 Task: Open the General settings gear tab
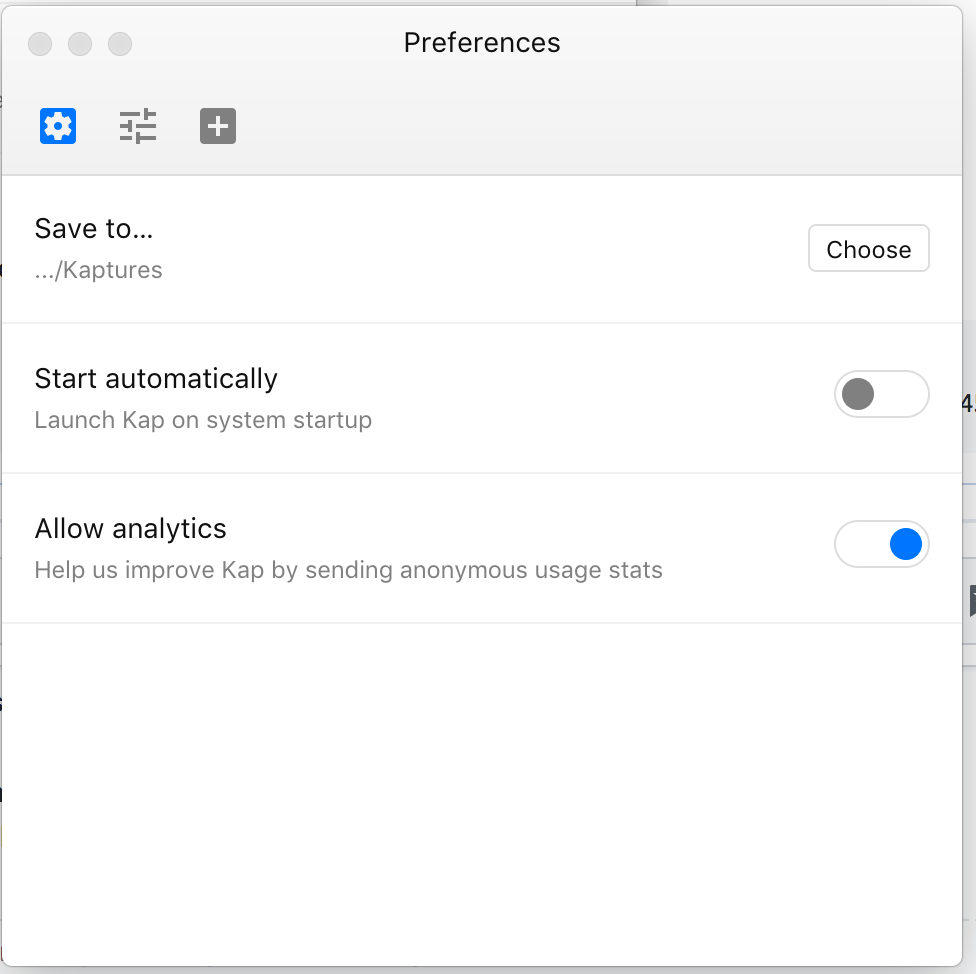[x=58, y=126]
